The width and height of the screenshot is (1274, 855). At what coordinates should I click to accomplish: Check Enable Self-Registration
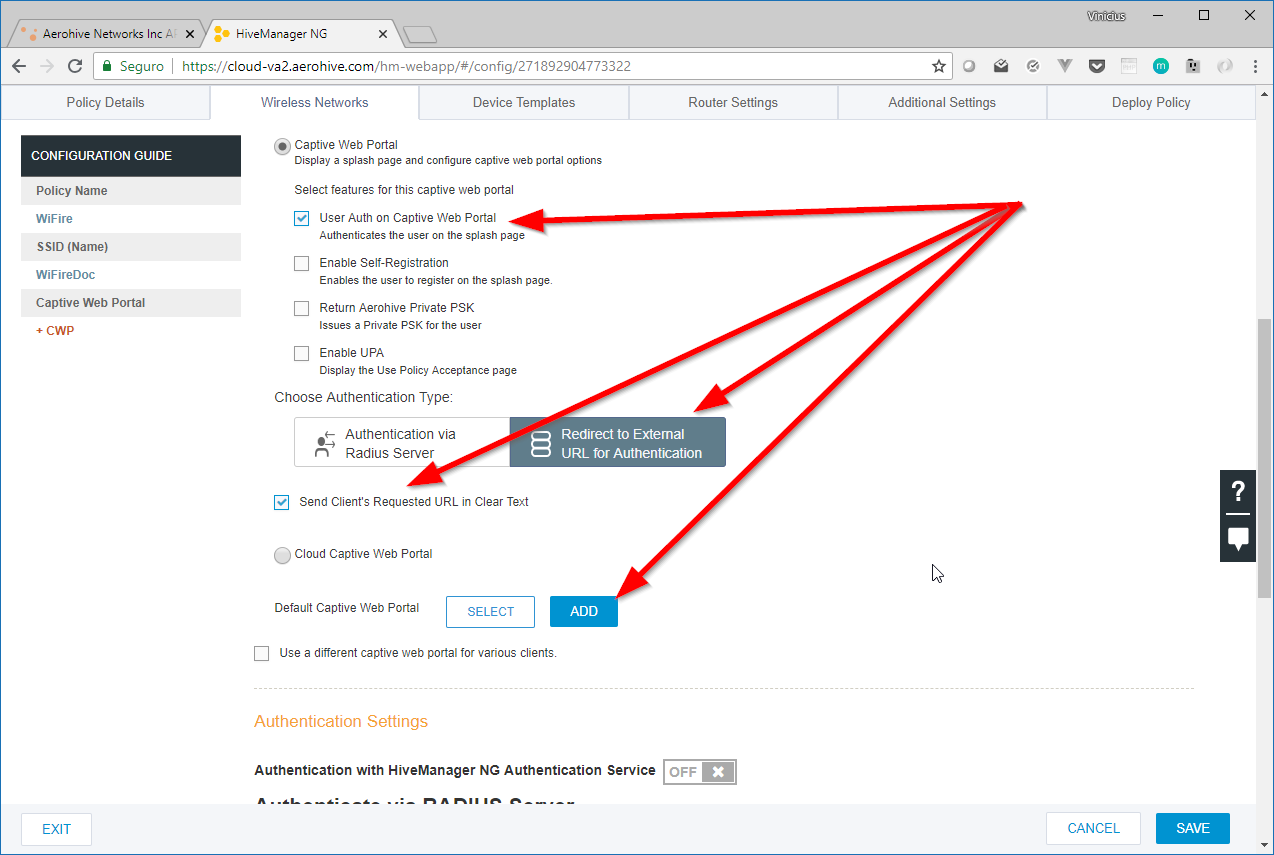(x=301, y=263)
